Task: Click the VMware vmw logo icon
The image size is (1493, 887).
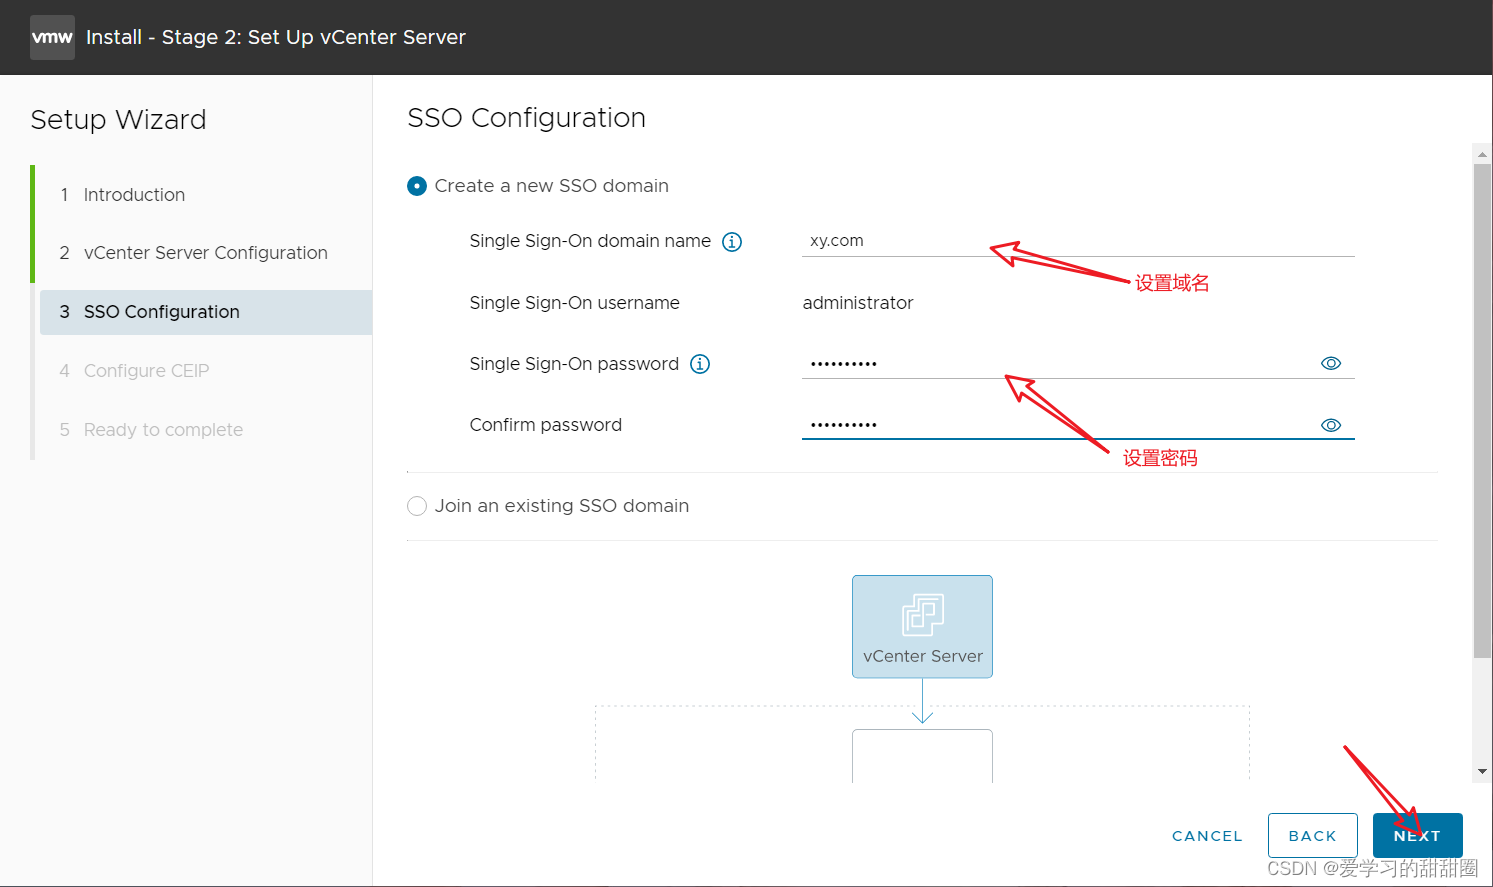Action: [52, 38]
